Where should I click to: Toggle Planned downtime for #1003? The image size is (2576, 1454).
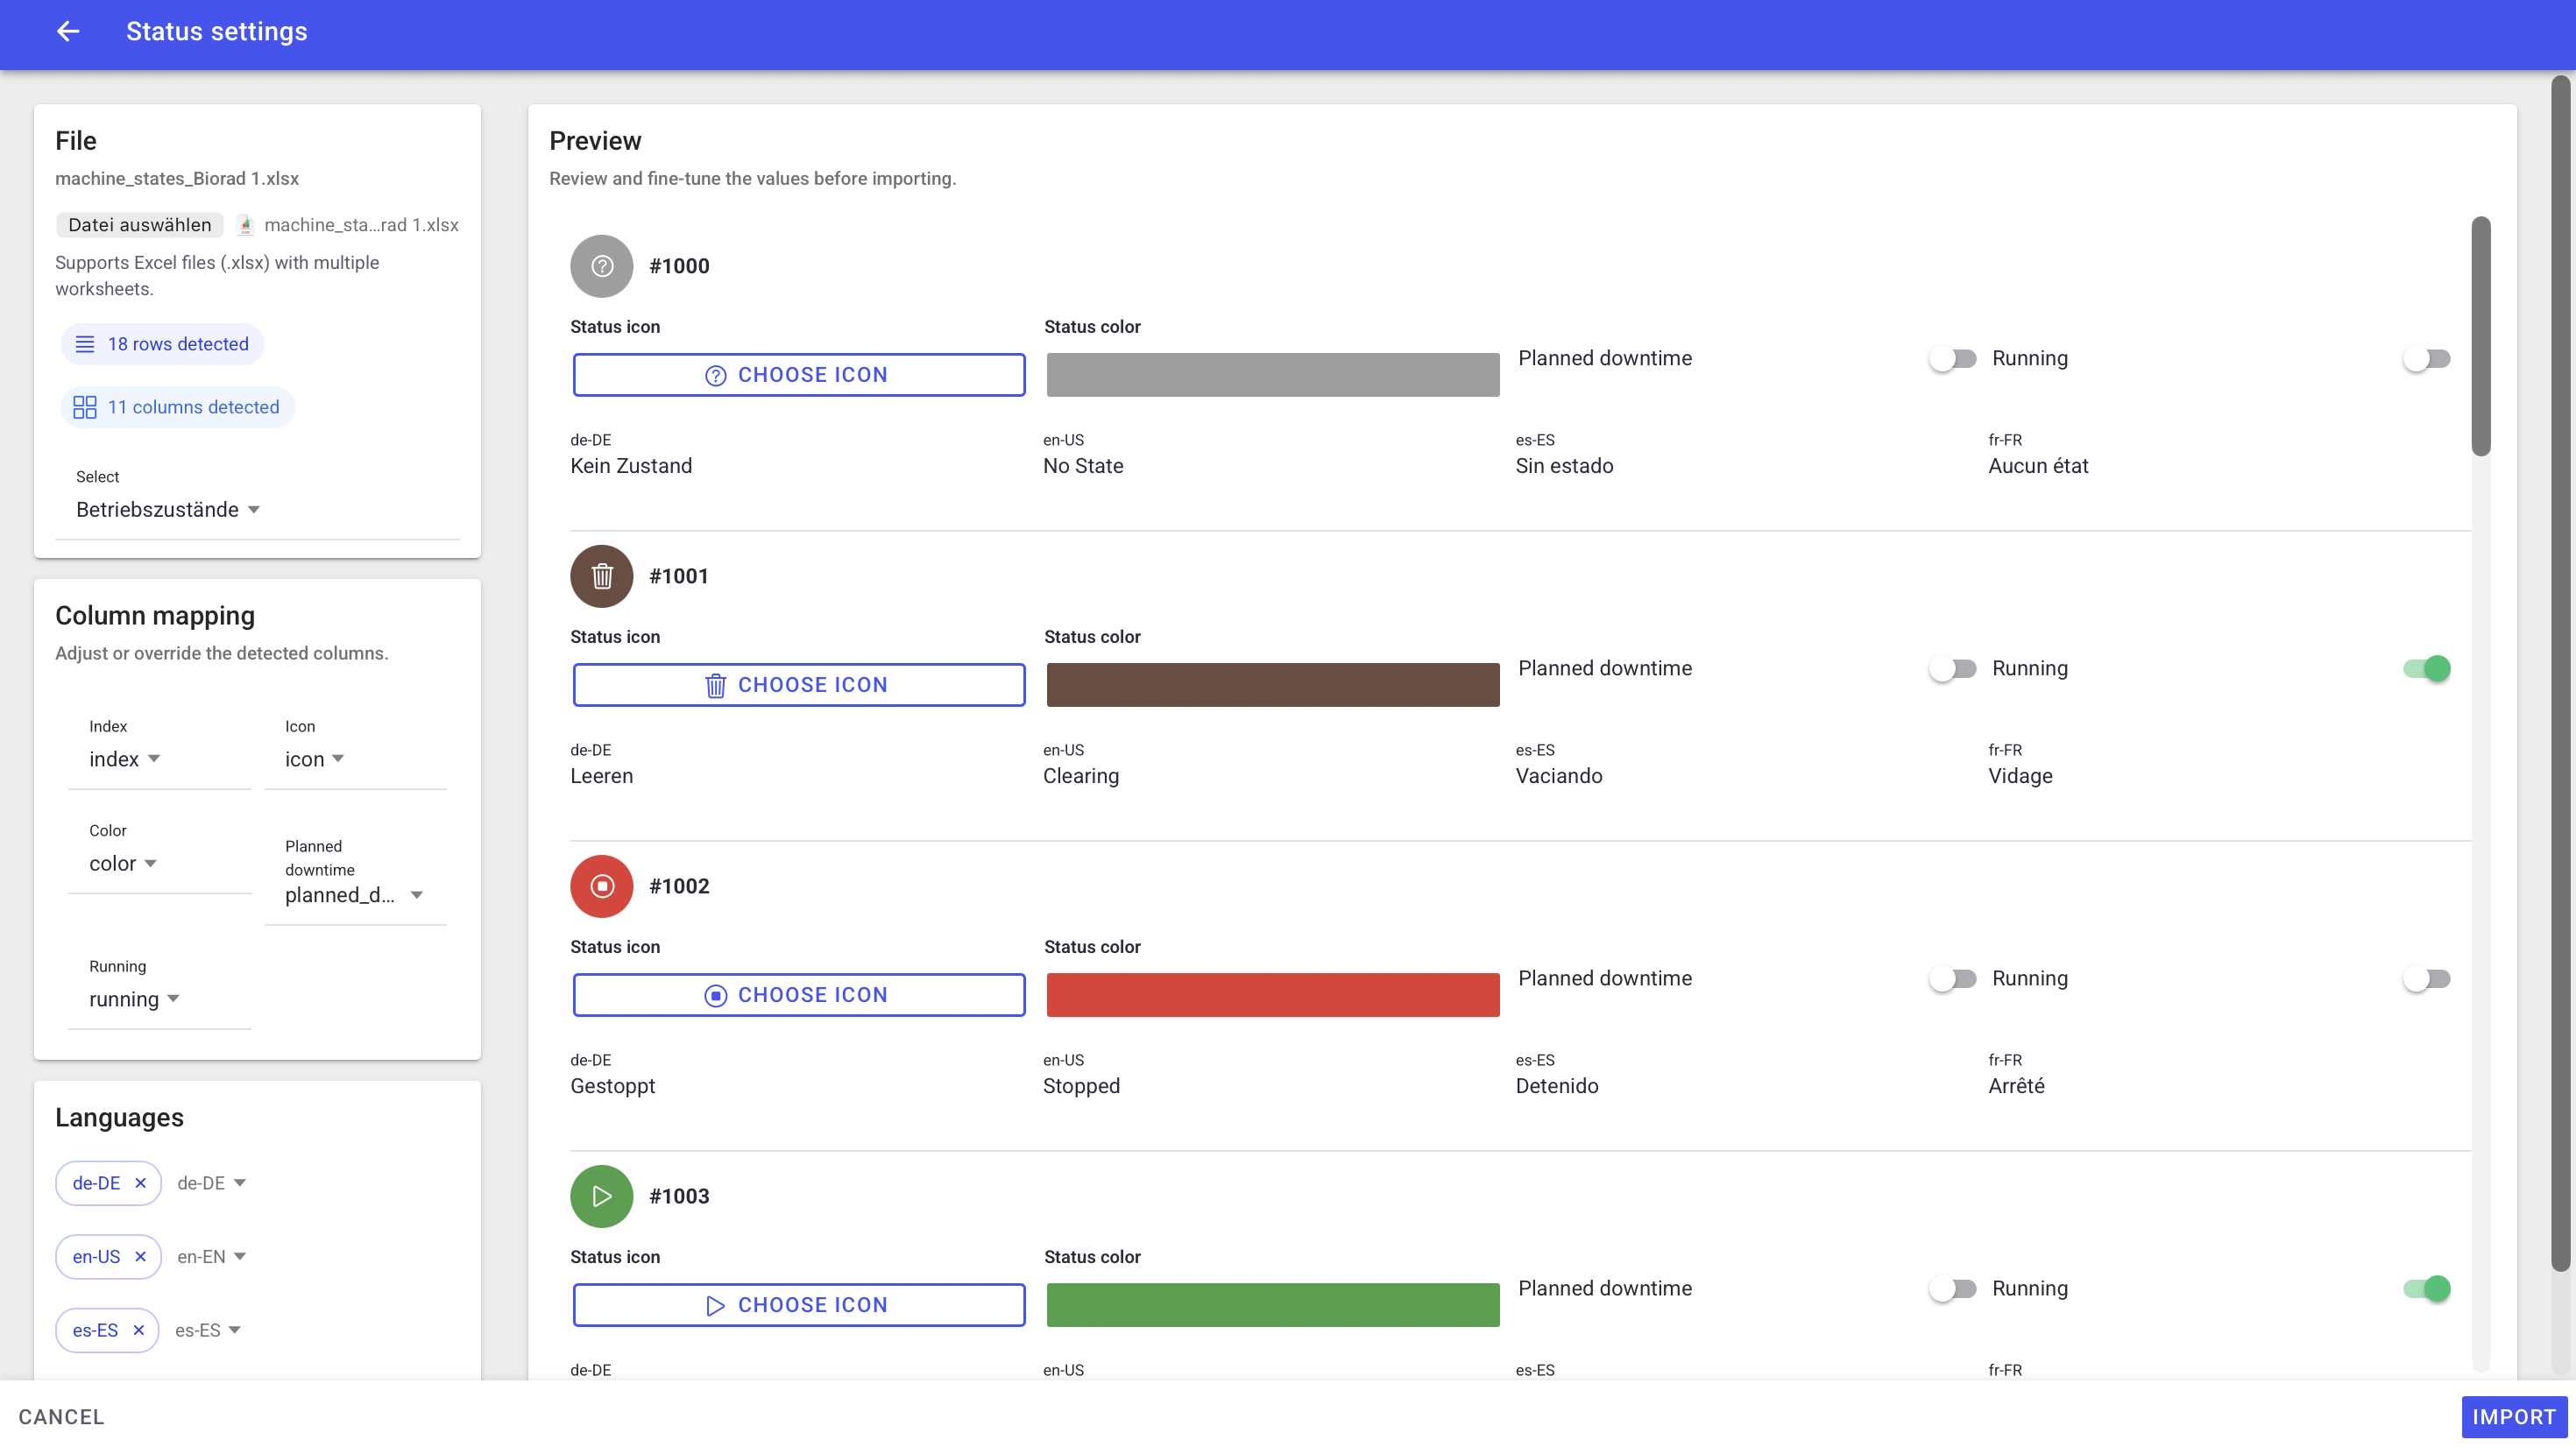coord(1952,1288)
